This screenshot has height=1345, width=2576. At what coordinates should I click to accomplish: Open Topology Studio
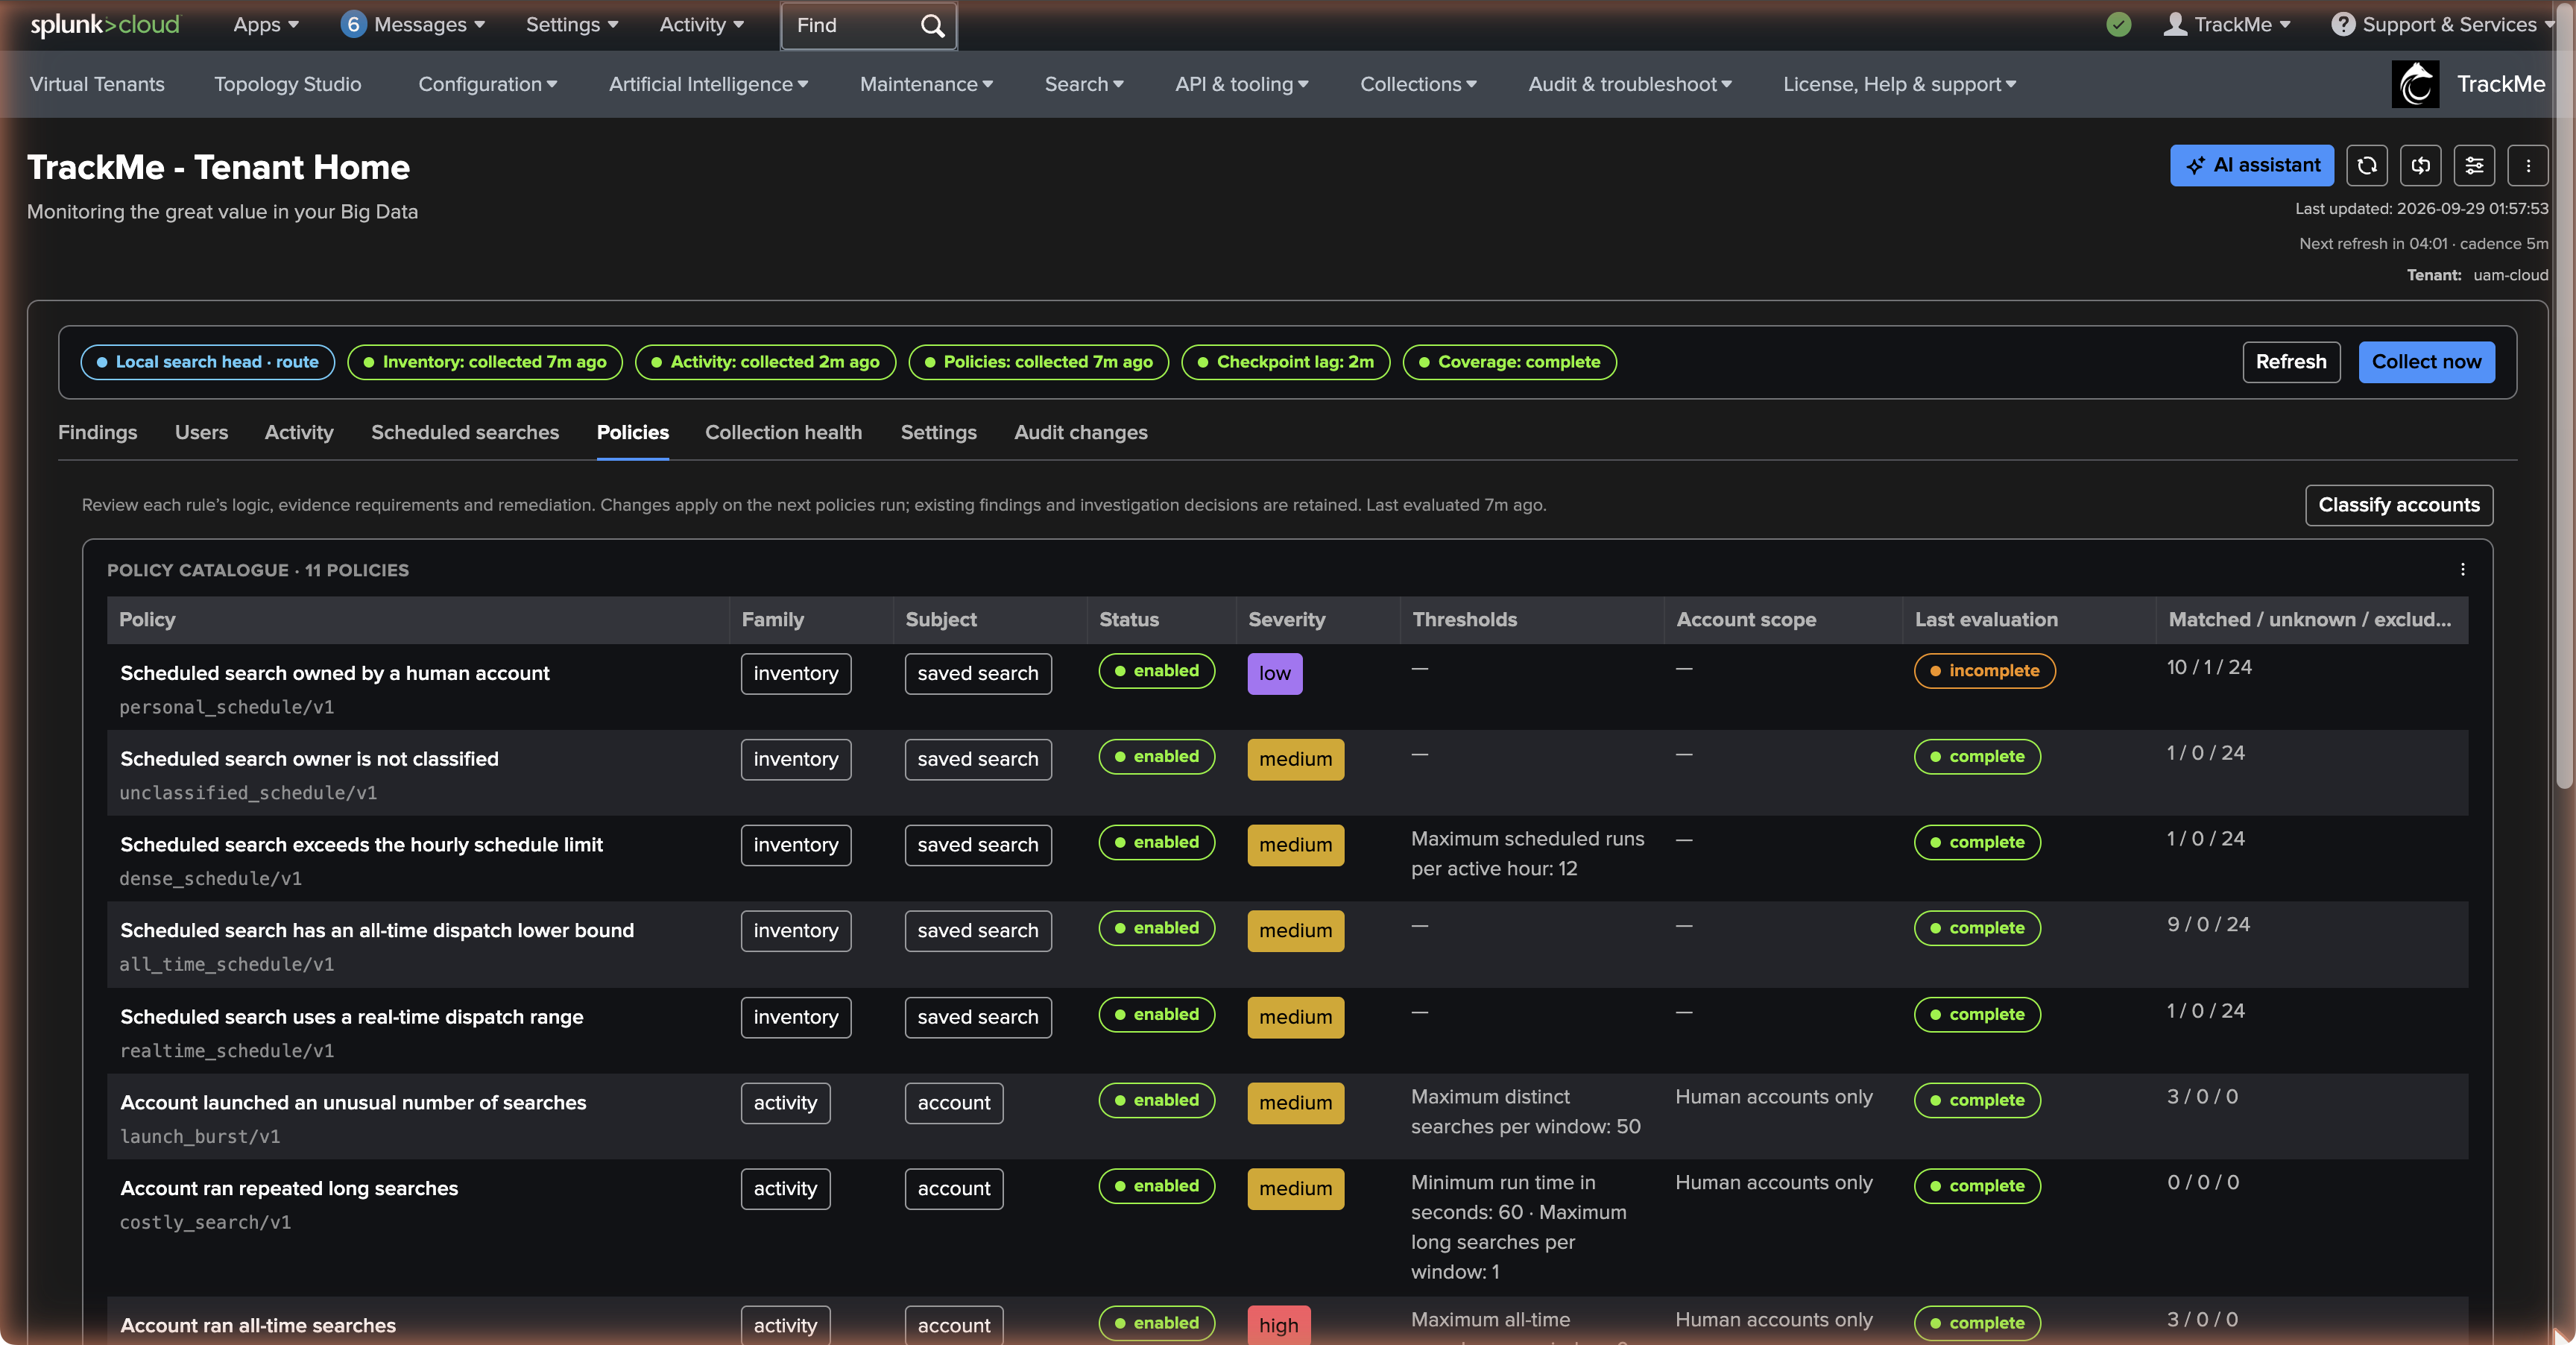(288, 85)
